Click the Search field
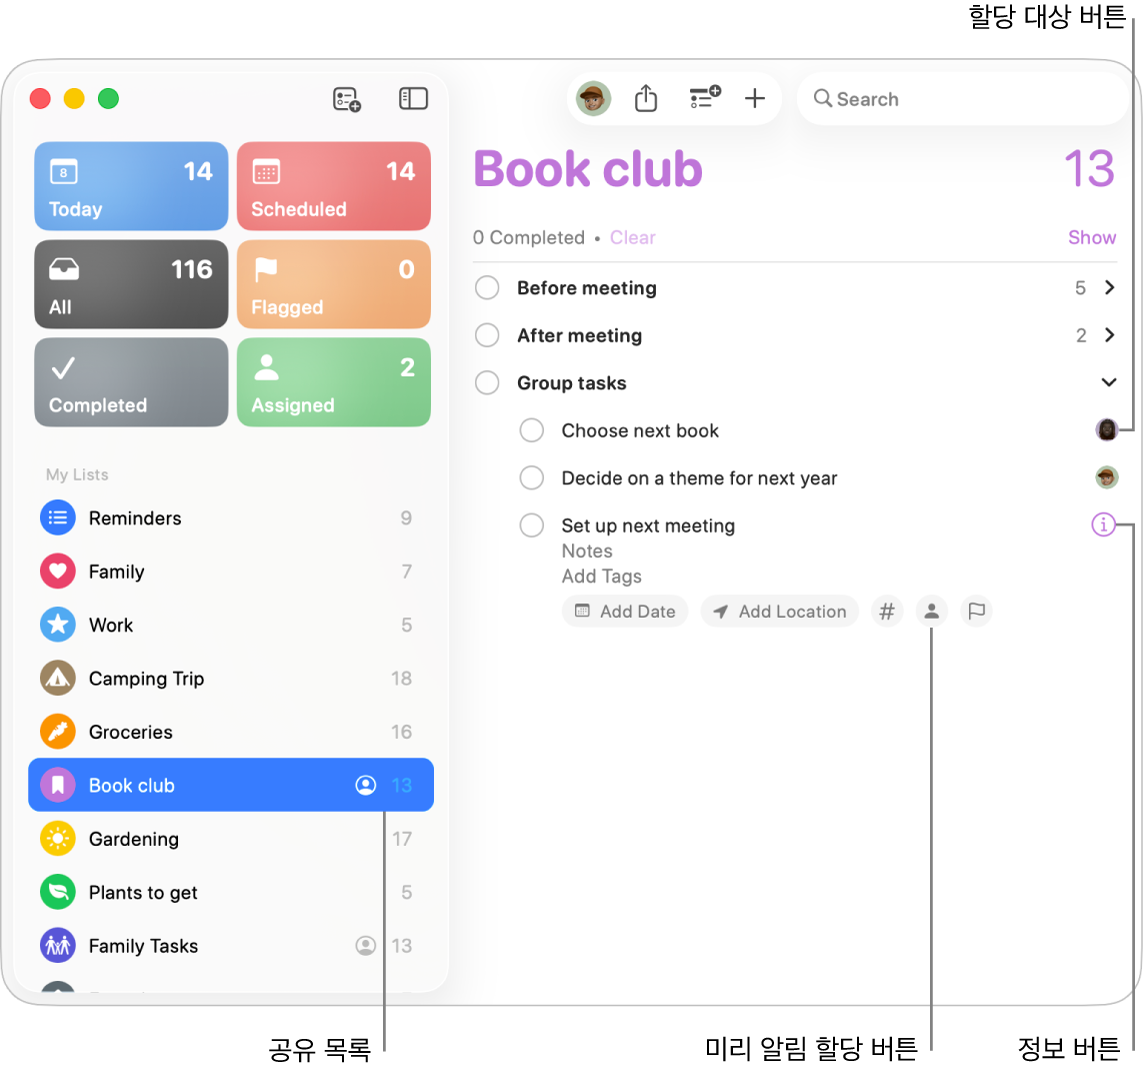 point(962,99)
